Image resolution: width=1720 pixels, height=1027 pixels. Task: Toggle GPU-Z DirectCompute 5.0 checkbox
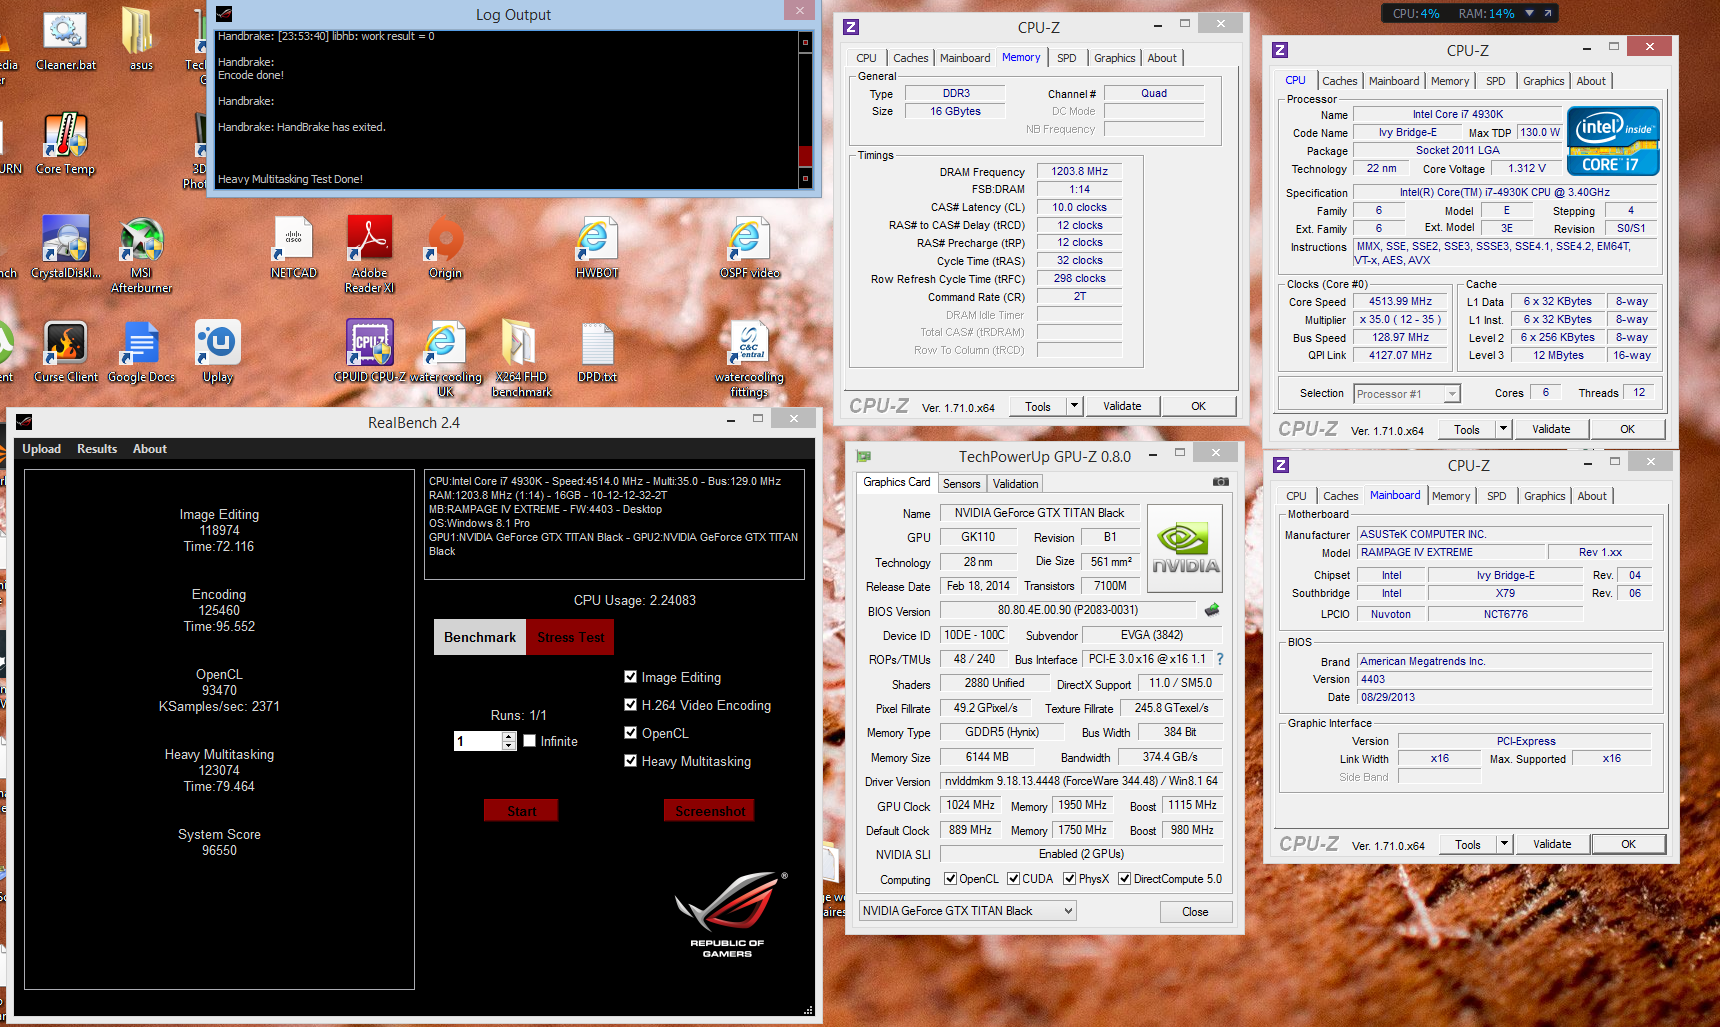click(1124, 879)
